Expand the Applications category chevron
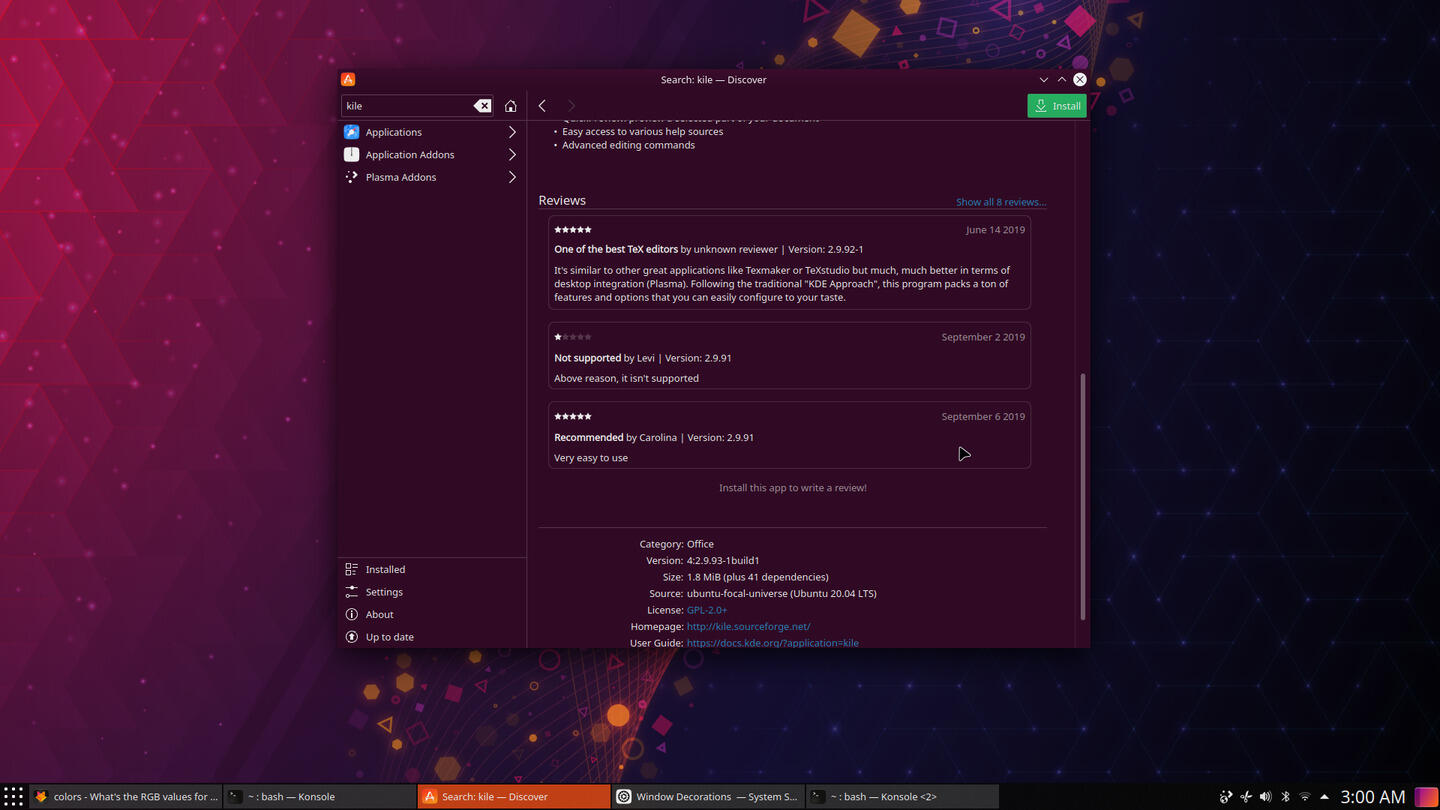 (512, 132)
